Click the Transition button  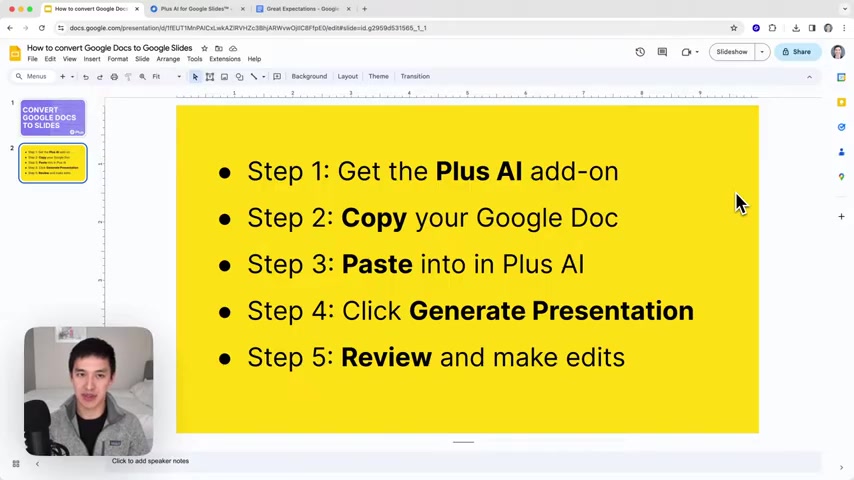tap(415, 77)
